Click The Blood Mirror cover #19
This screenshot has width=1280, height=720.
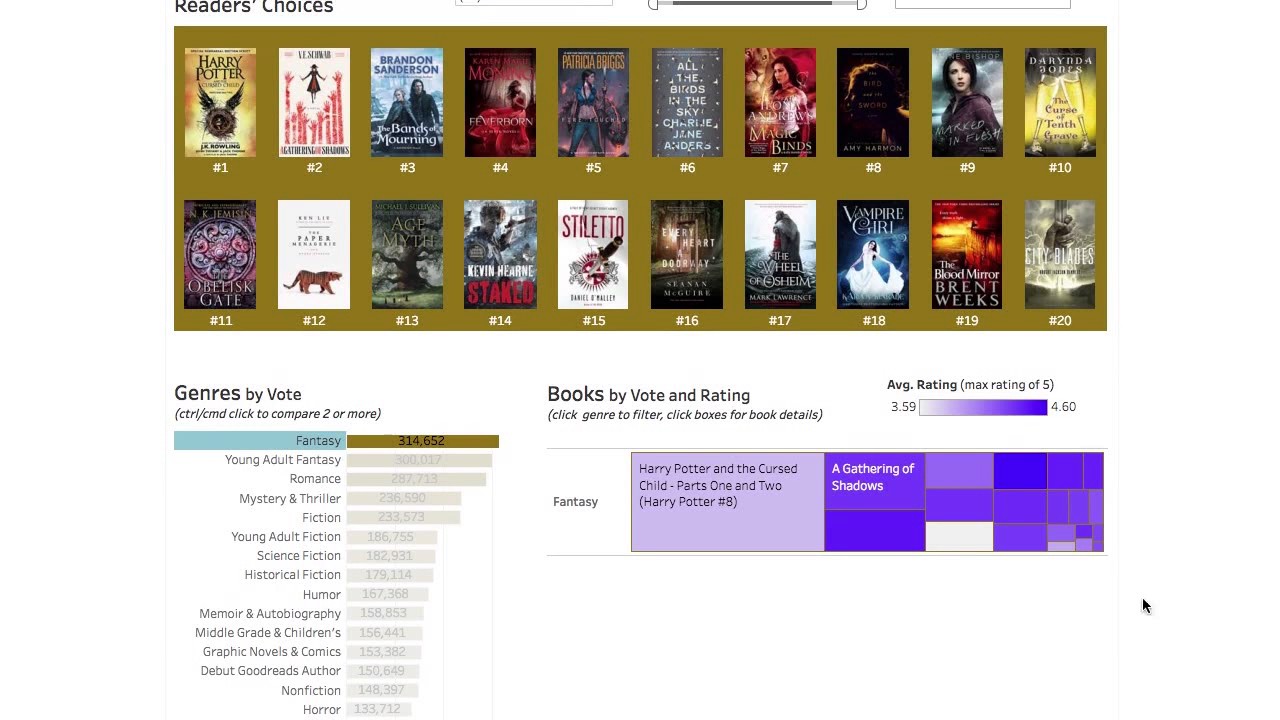point(967,255)
